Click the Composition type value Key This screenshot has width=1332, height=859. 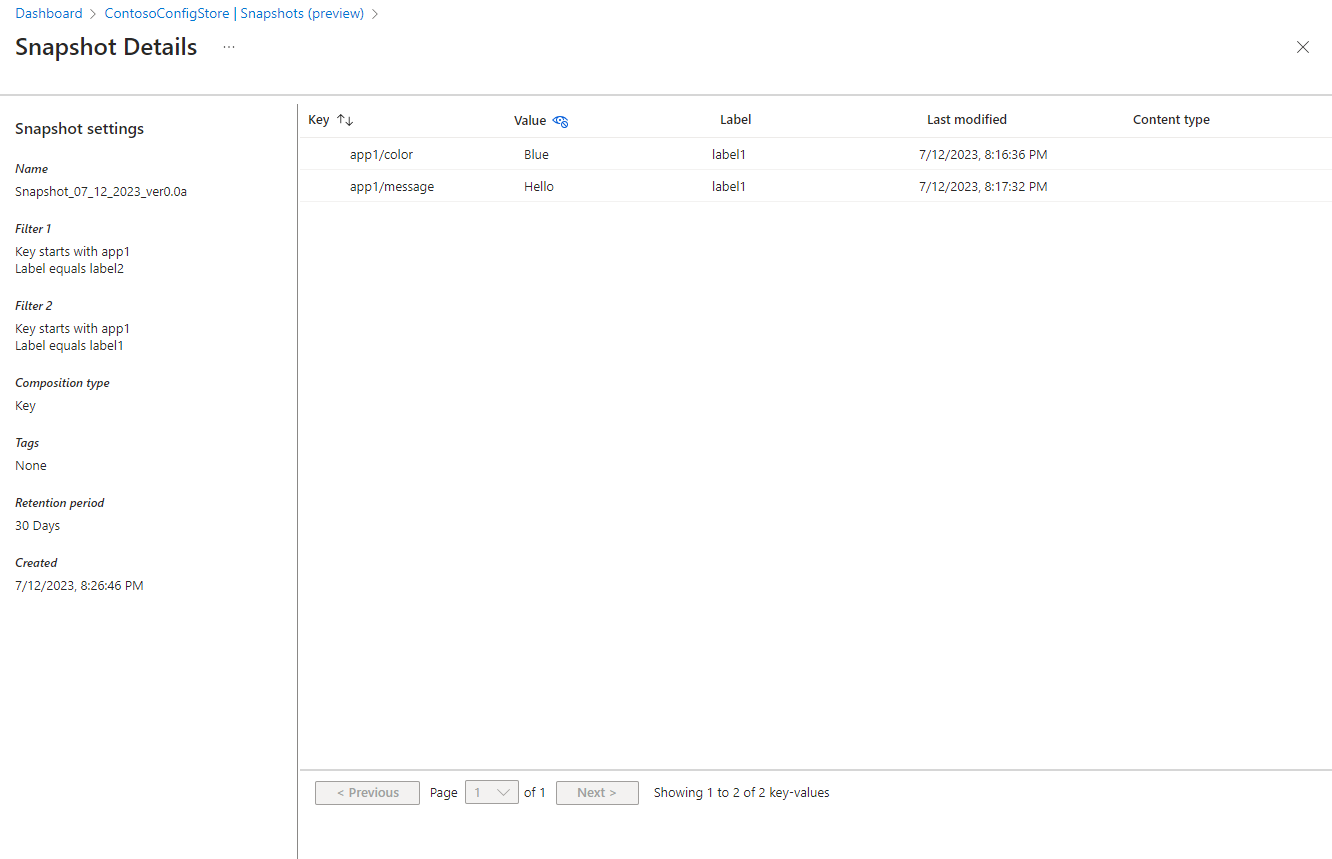pos(26,406)
